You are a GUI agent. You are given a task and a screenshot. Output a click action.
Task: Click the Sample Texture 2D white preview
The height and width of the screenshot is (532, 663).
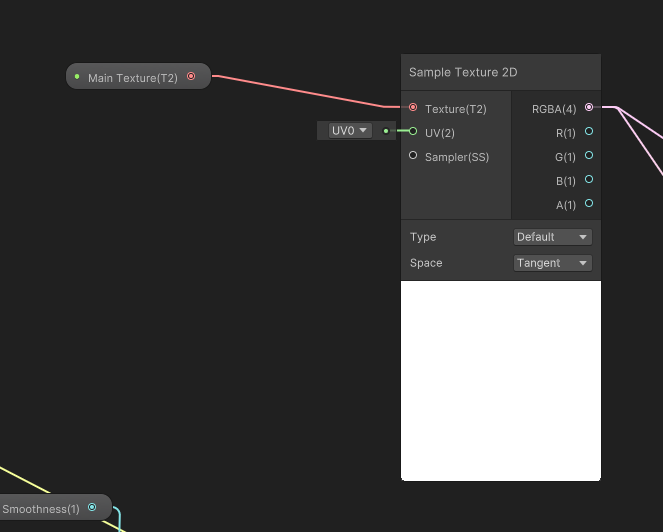[x=501, y=381]
